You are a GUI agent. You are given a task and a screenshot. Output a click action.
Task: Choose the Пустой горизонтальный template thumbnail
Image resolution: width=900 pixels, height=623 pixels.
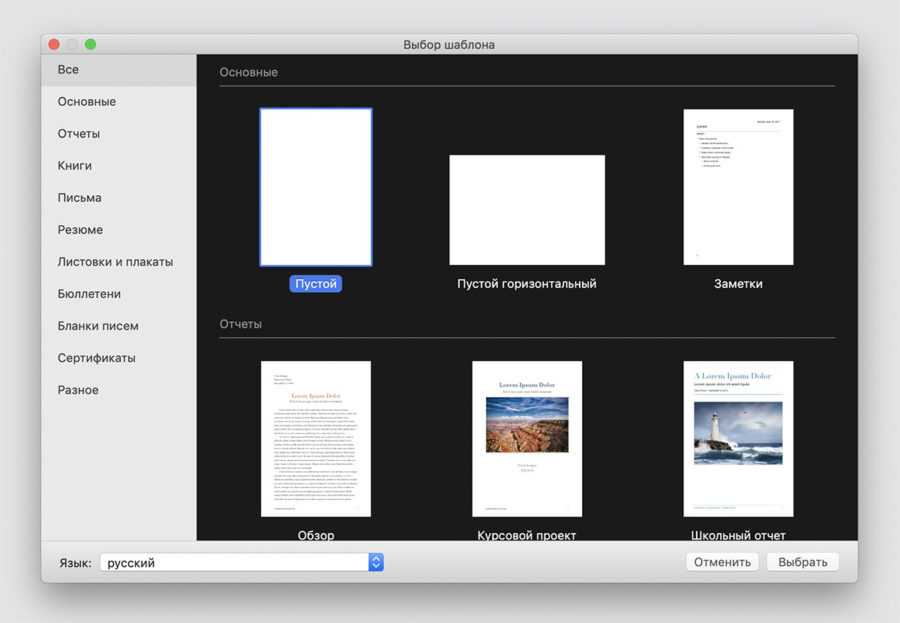point(527,210)
